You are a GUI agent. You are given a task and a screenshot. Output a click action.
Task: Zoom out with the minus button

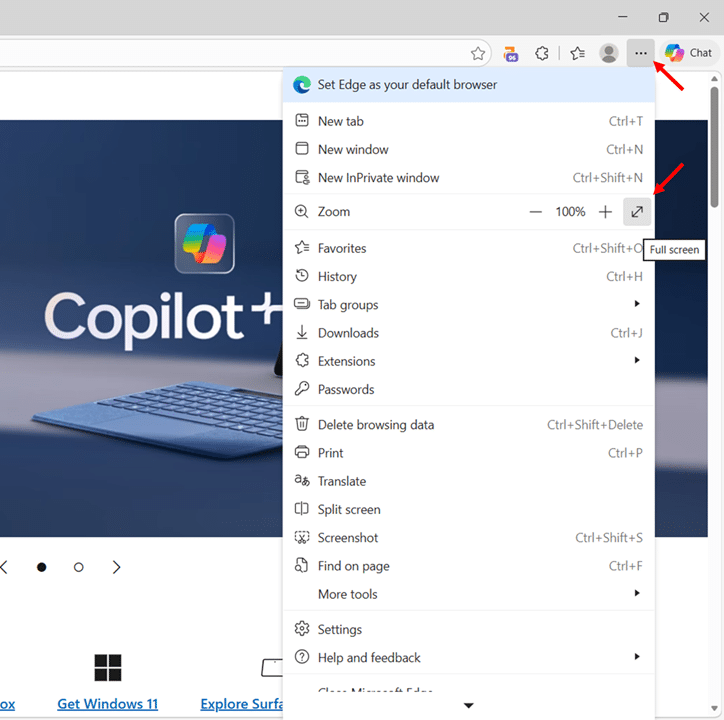coord(536,212)
